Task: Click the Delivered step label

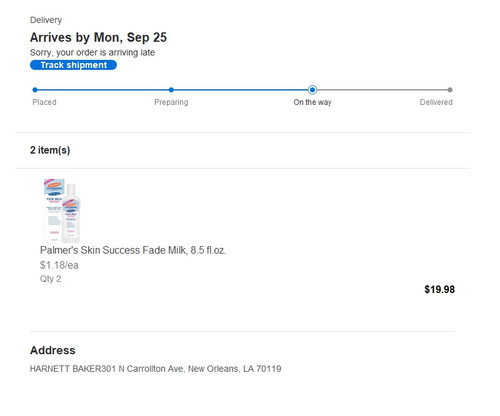Action: pyautogui.click(x=436, y=102)
